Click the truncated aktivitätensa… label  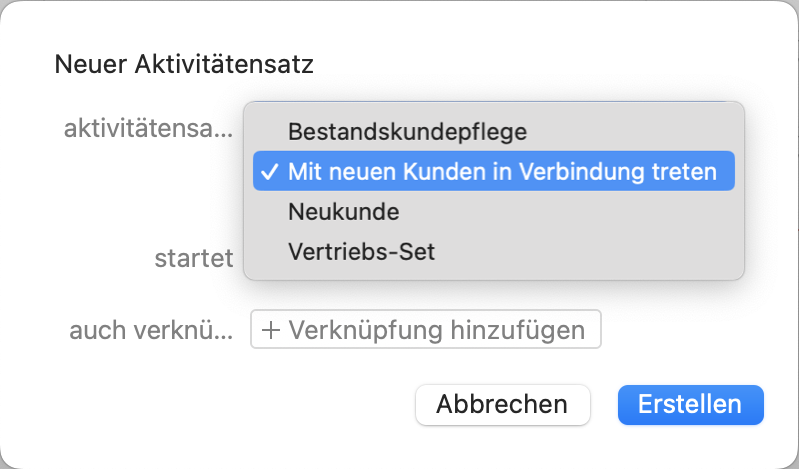148,128
